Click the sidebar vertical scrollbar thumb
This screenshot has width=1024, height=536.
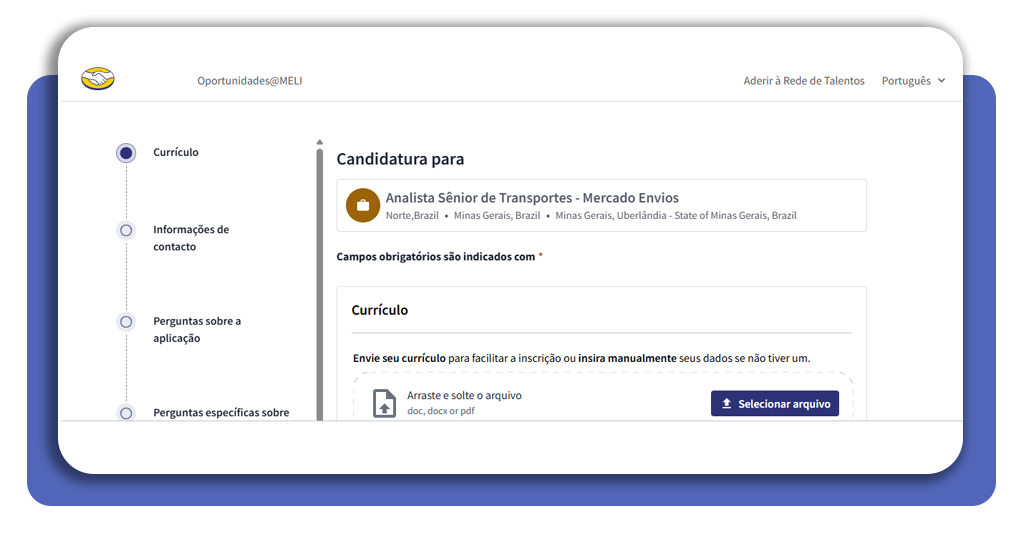click(x=319, y=285)
